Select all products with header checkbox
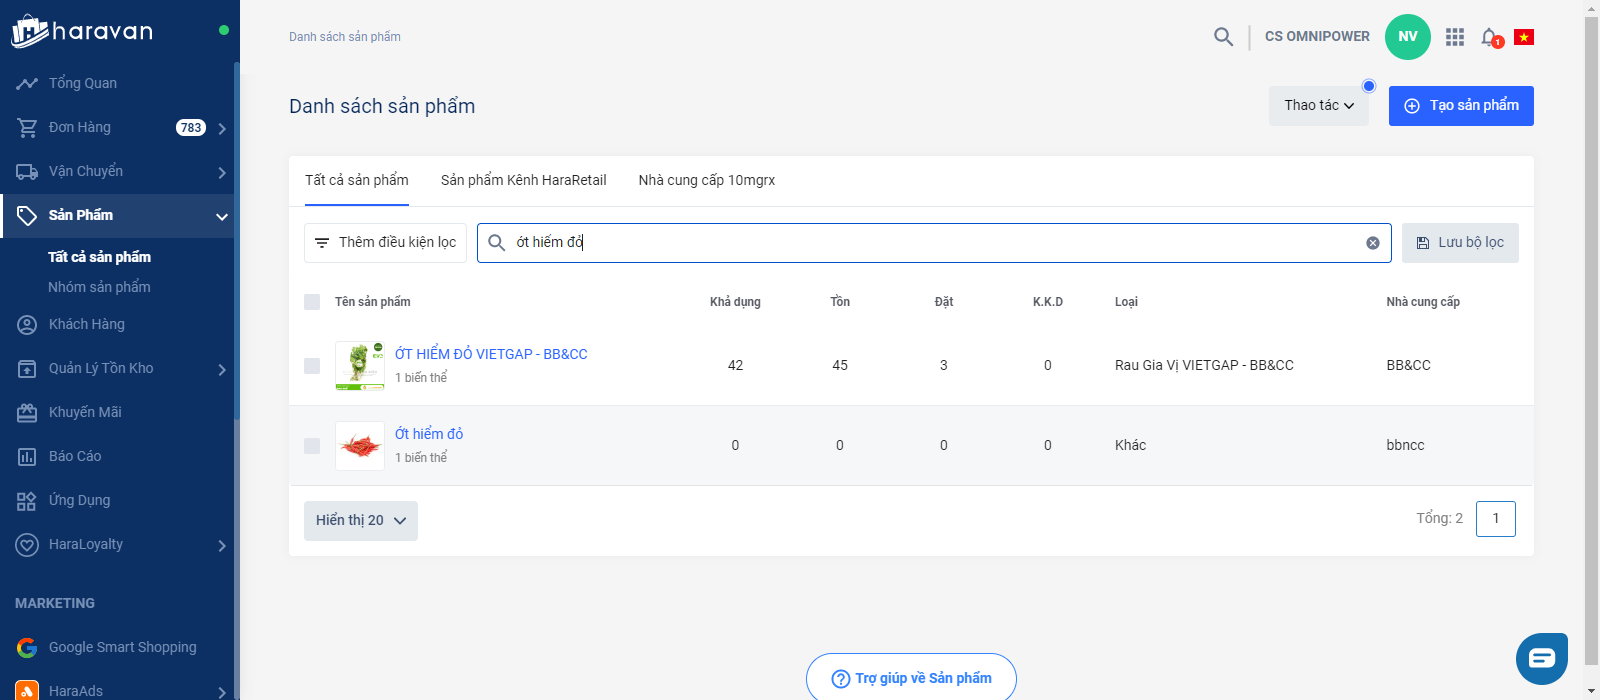Image resolution: width=1600 pixels, height=700 pixels. point(312,302)
